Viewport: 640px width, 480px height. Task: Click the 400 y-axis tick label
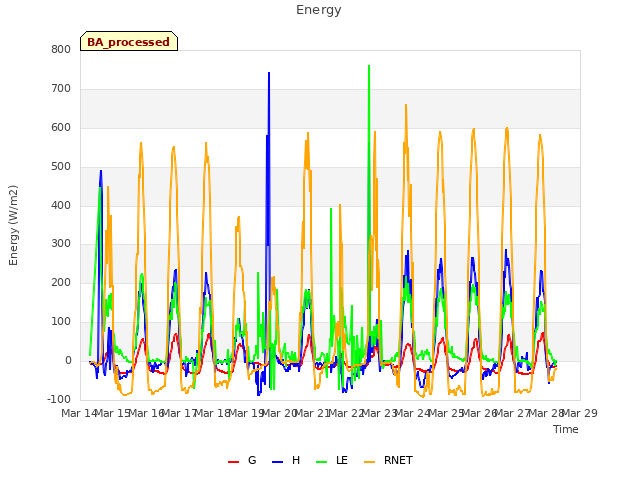point(61,205)
